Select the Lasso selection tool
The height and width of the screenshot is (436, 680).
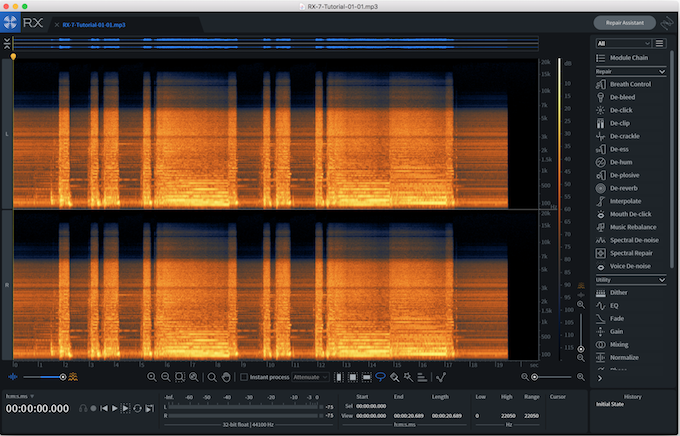(x=380, y=377)
